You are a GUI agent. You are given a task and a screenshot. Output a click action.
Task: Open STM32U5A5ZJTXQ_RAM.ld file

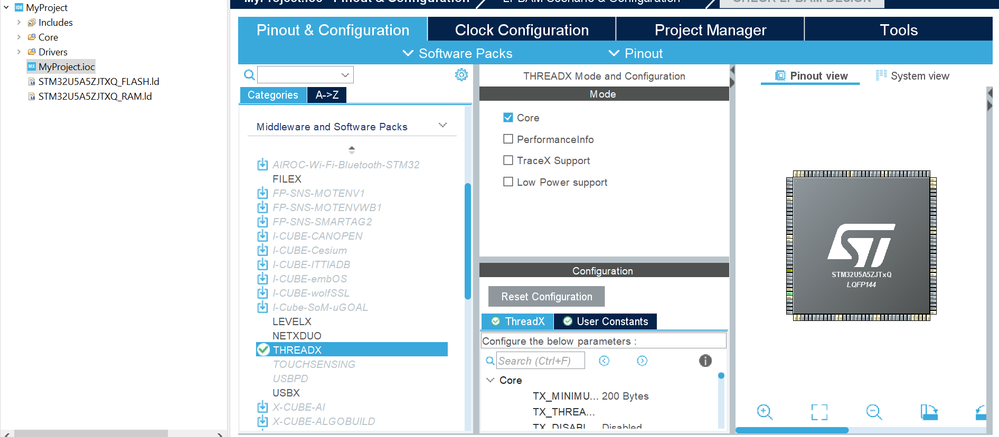[95, 96]
